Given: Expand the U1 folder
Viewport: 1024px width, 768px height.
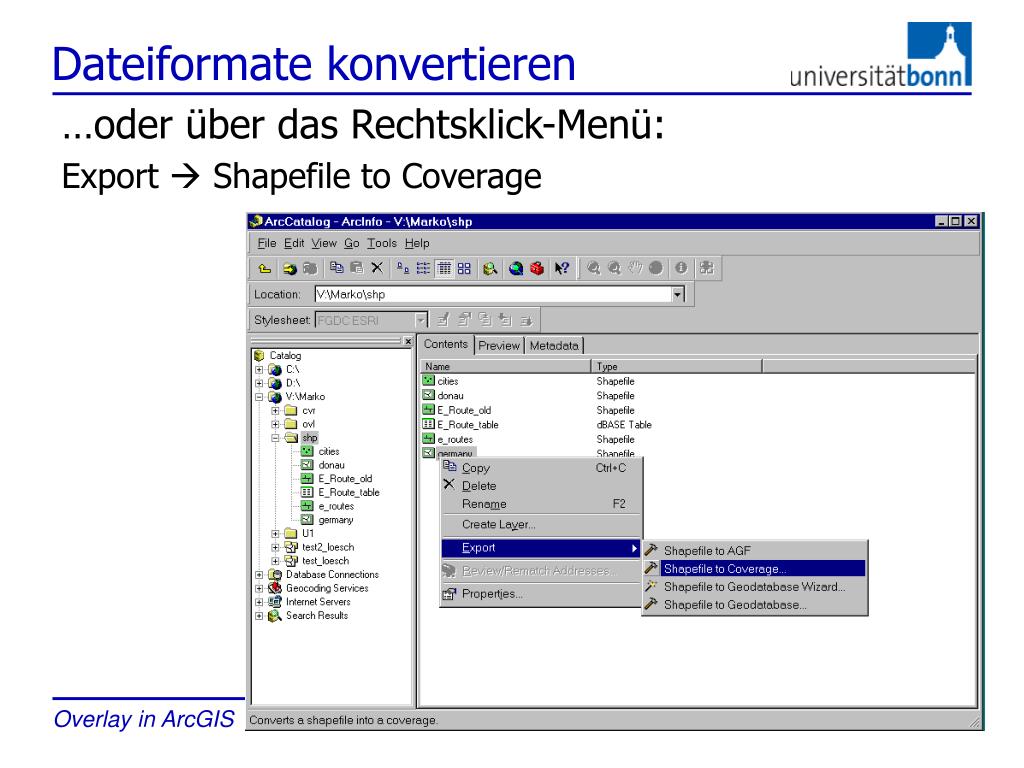Looking at the screenshot, I should point(276,534).
